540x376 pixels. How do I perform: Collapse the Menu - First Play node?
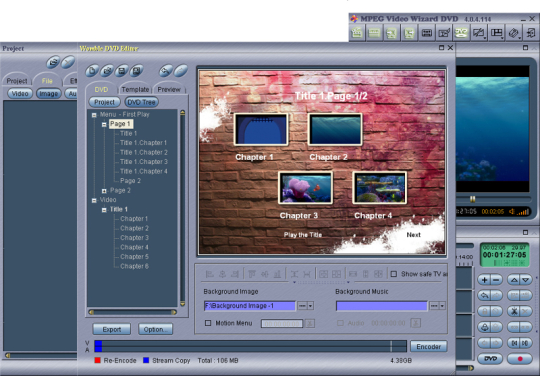[x=94, y=115]
